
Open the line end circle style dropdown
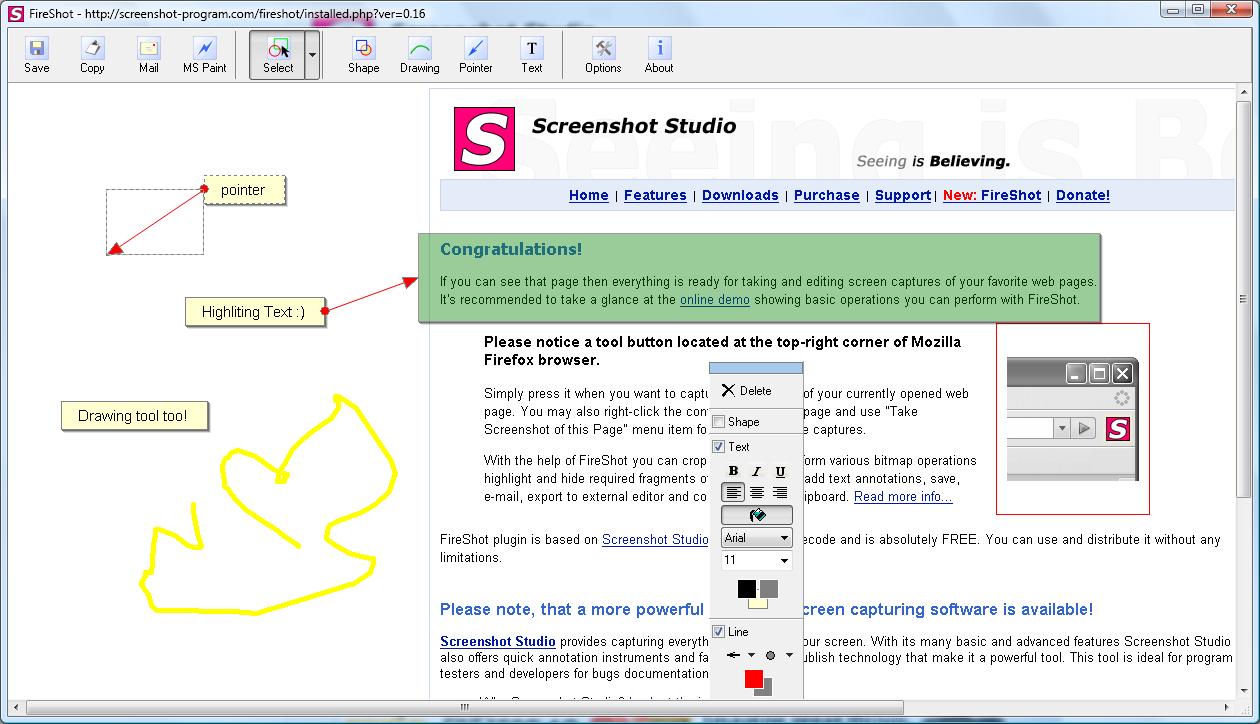click(789, 656)
